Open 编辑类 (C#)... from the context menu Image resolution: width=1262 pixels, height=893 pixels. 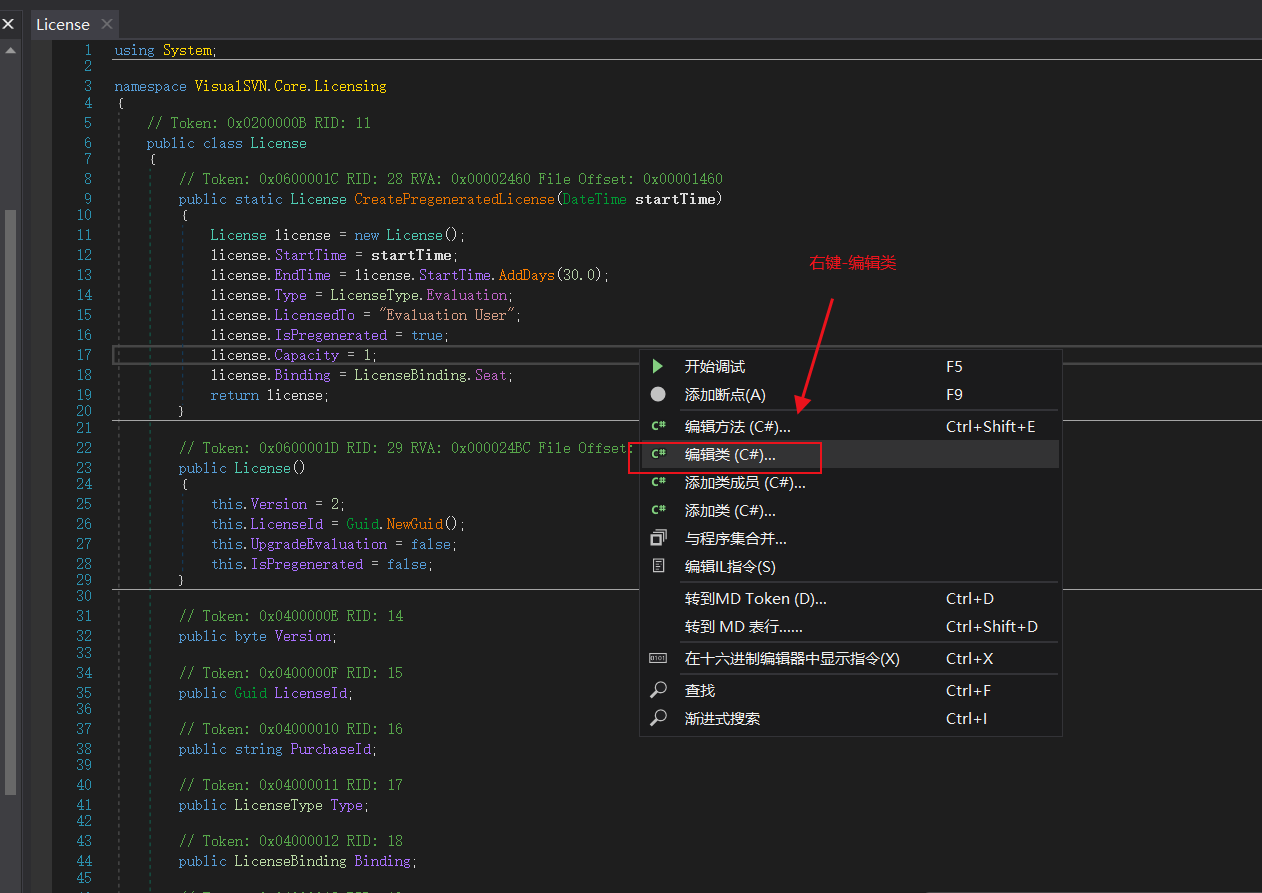(x=850, y=454)
